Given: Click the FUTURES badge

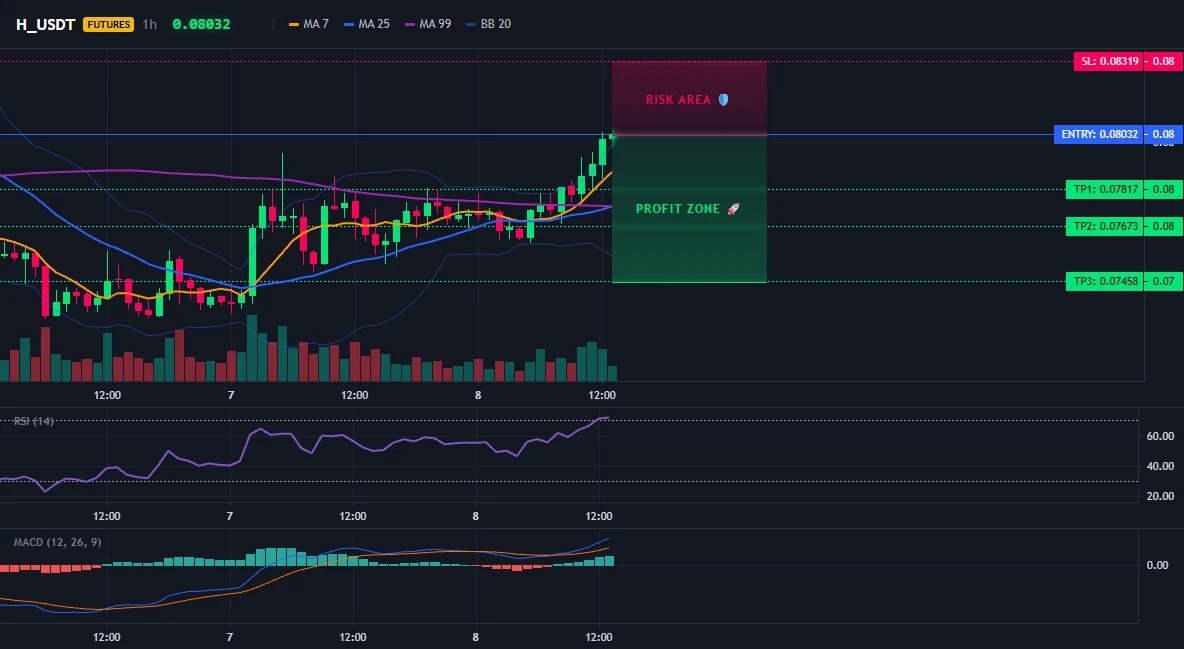Looking at the screenshot, I should click(x=109, y=24).
